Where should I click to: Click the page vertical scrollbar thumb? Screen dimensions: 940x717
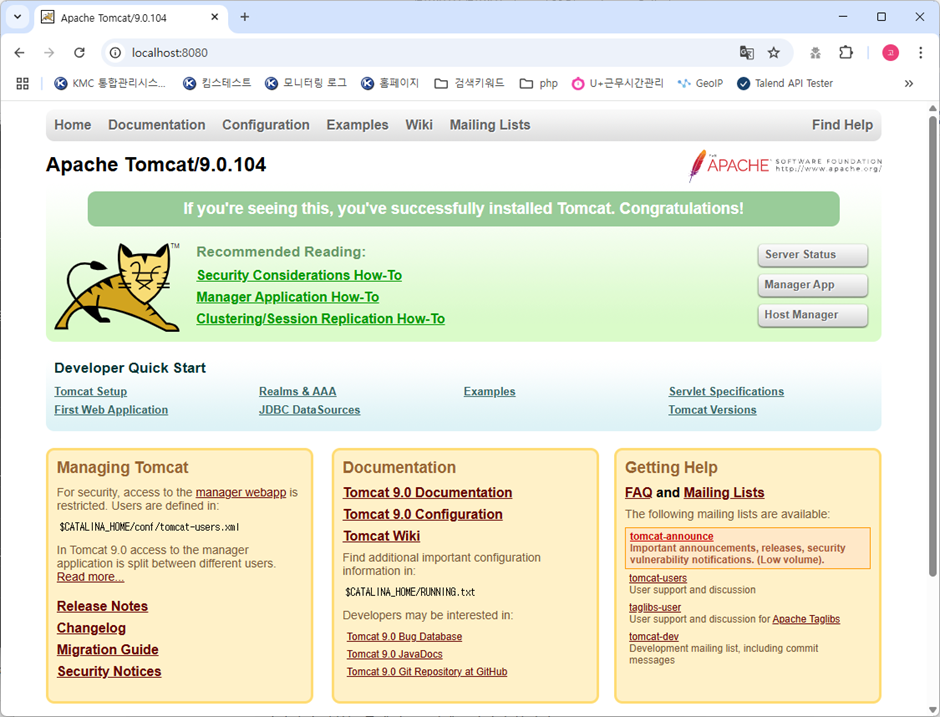[x=932, y=345]
